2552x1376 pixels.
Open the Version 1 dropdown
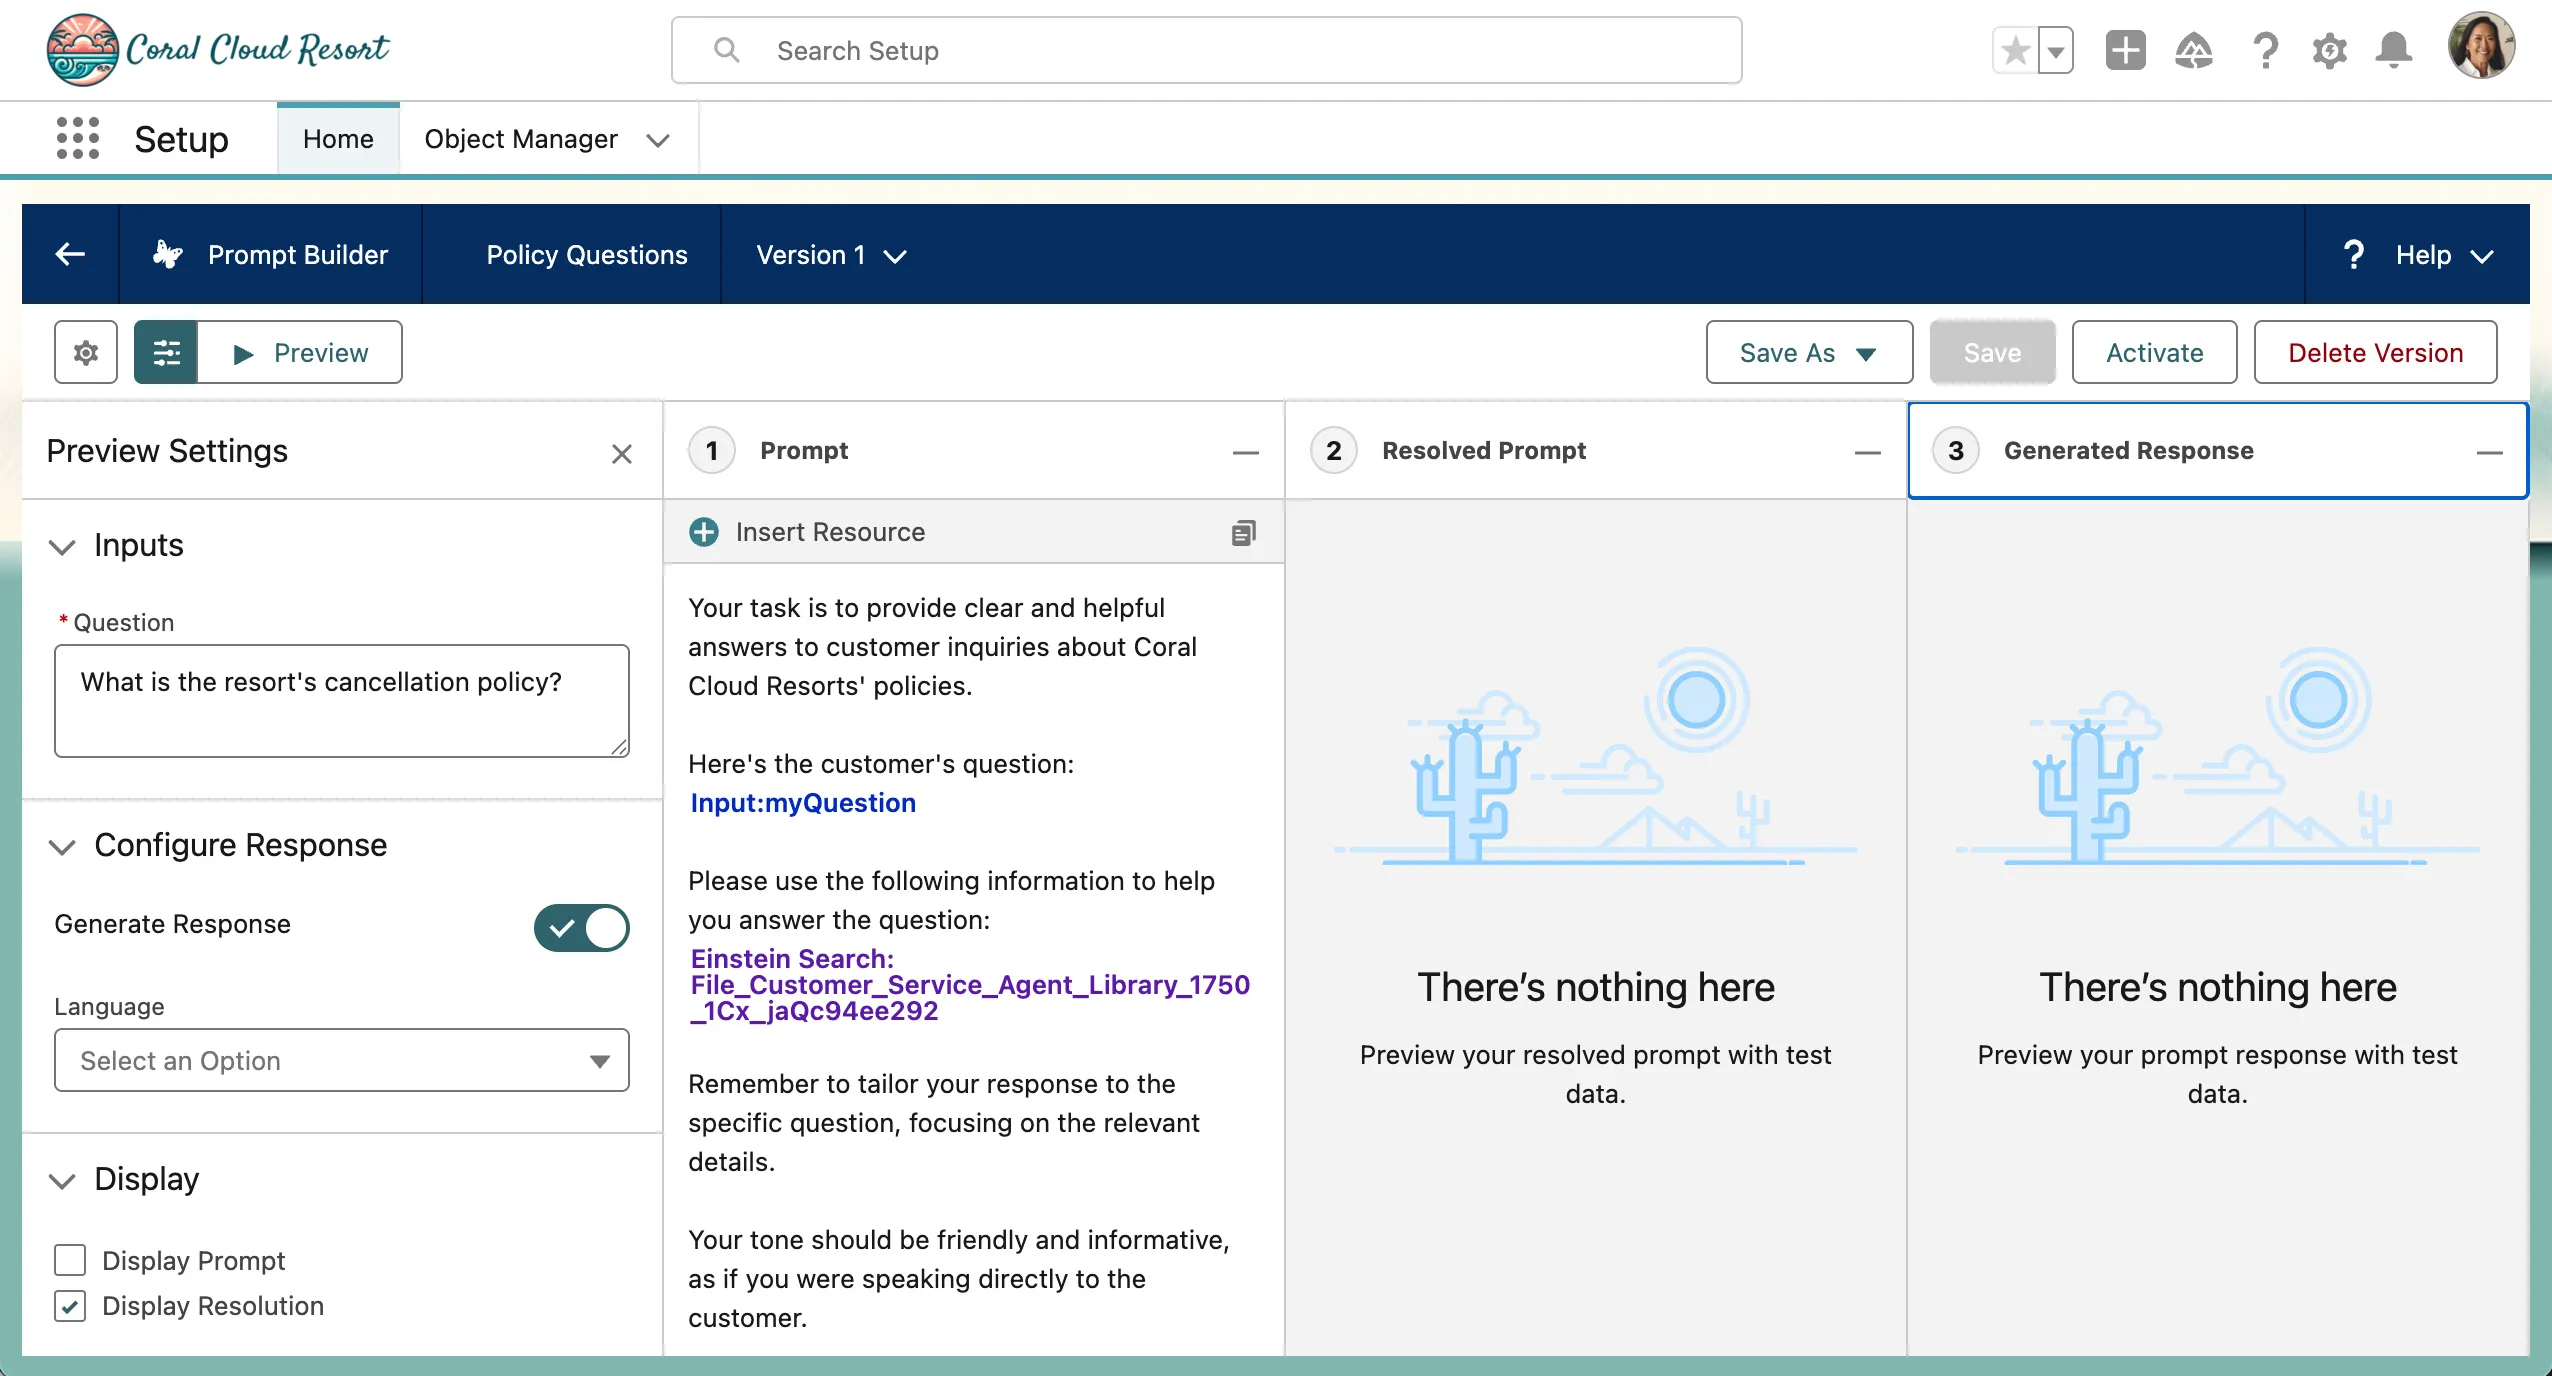tap(830, 255)
